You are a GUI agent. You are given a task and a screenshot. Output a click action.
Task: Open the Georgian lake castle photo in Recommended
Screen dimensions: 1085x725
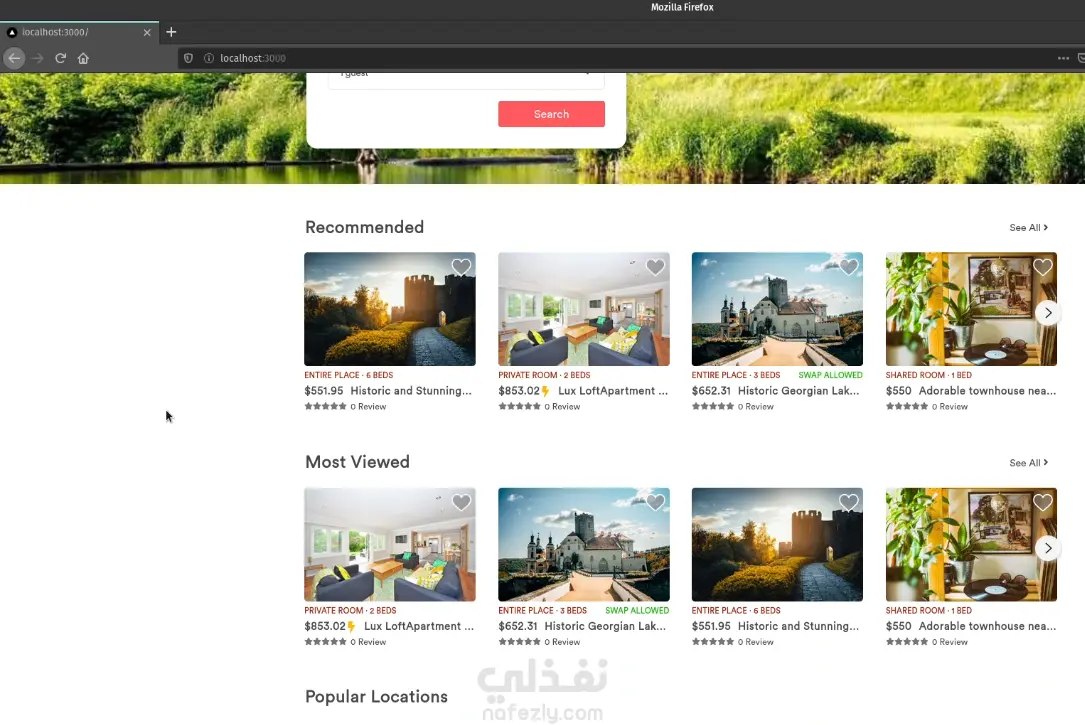(x=777, y=309)
